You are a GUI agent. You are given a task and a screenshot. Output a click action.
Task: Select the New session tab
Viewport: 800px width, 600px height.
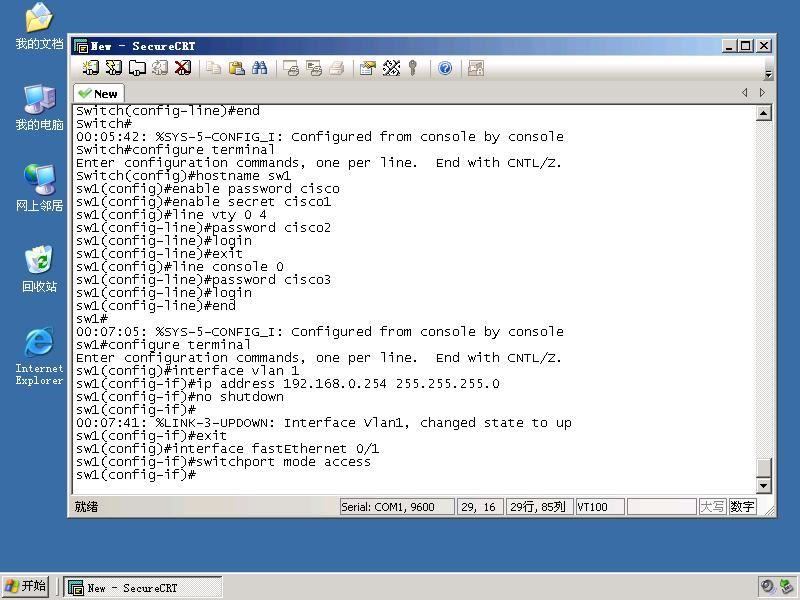pos(99,94)
